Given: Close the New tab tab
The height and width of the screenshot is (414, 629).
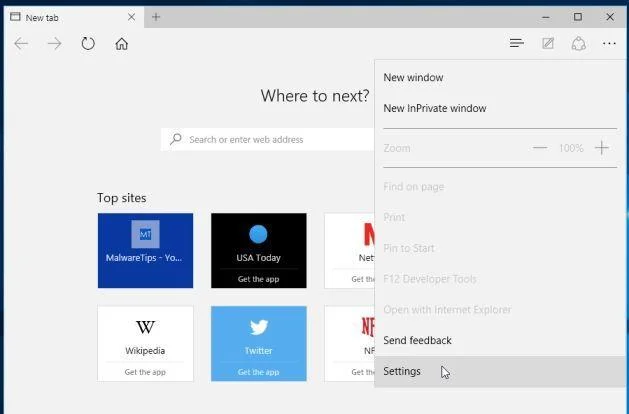Looking at the screenshot, I should (131, 17).
